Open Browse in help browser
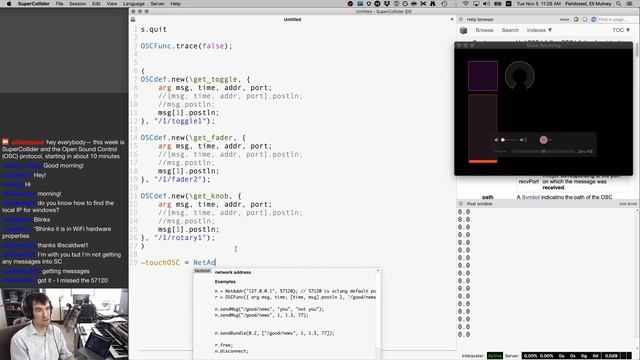 (484, 30)
